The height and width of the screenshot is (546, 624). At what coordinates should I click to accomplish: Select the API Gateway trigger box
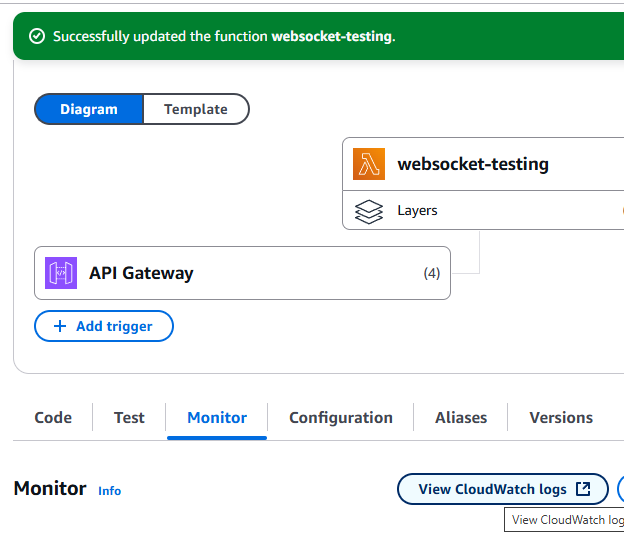[242, 273]
